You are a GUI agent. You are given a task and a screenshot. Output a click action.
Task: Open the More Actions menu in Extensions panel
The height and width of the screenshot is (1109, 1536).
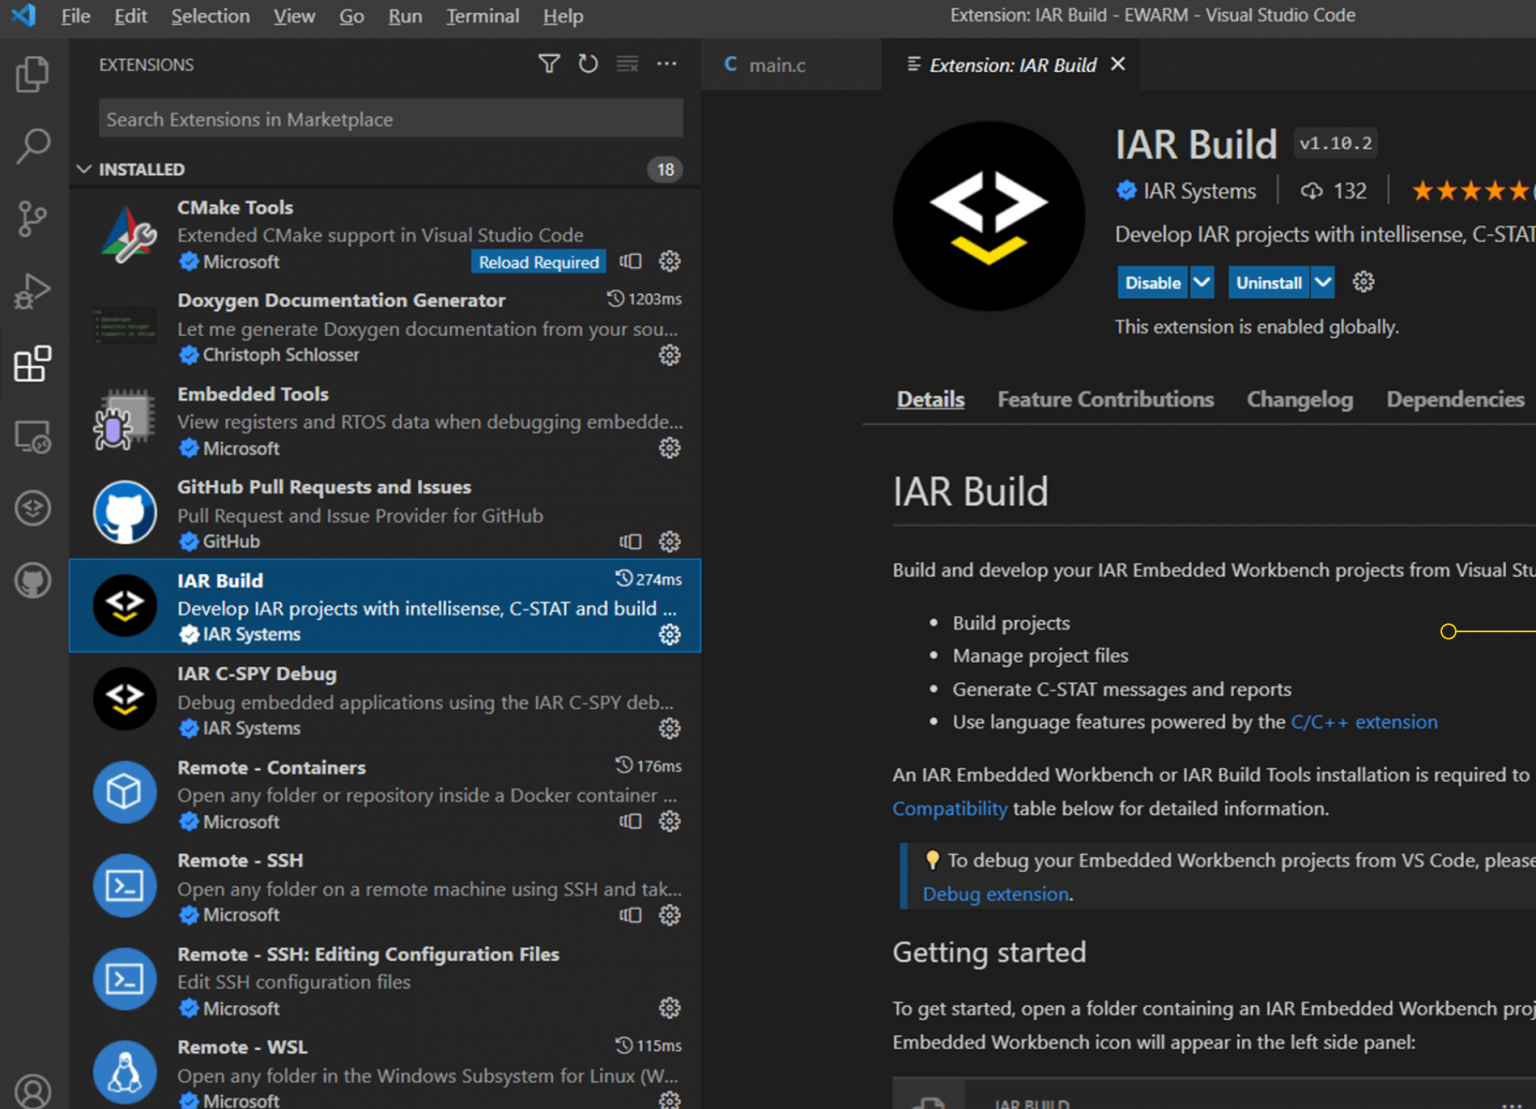point(667,63)
